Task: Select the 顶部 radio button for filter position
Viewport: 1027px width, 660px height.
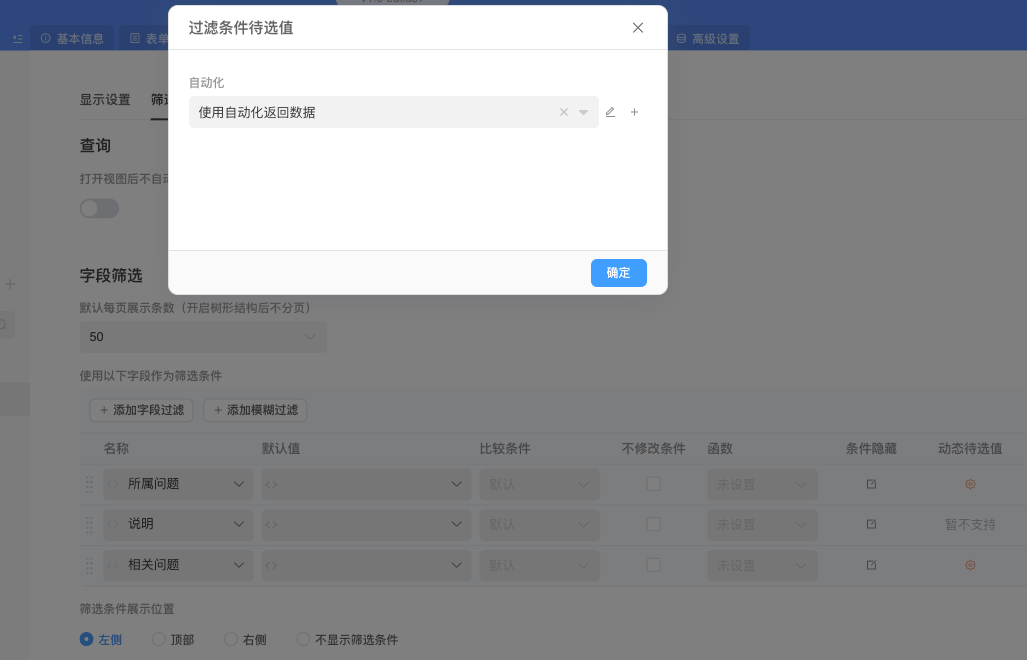Action: click(x=157, y=639)
